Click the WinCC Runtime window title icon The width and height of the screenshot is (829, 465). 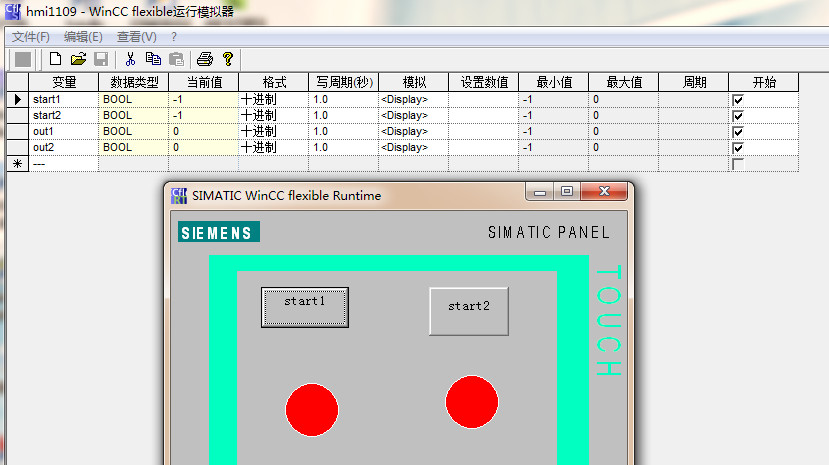tap(179, 196)
